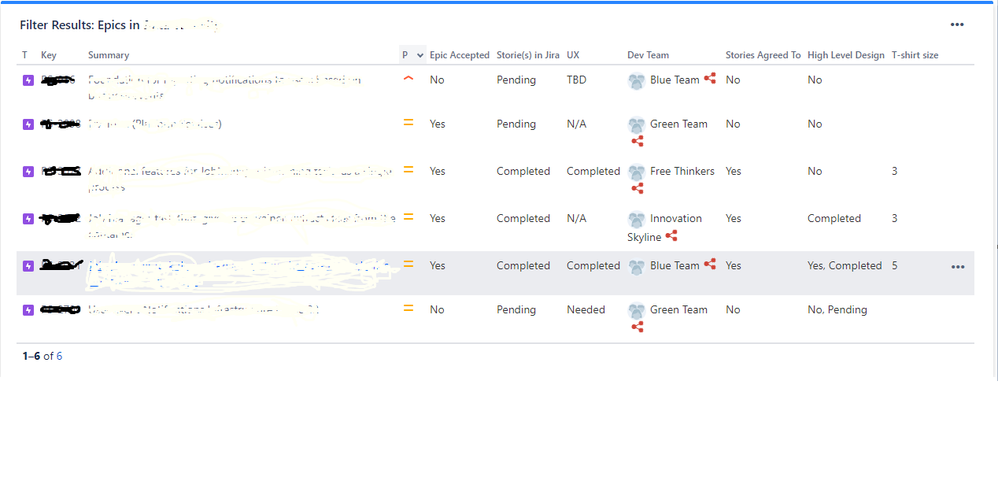998x496 pixels.
Task: Open the gadget options three-dot menu
Action: point(957,25)
